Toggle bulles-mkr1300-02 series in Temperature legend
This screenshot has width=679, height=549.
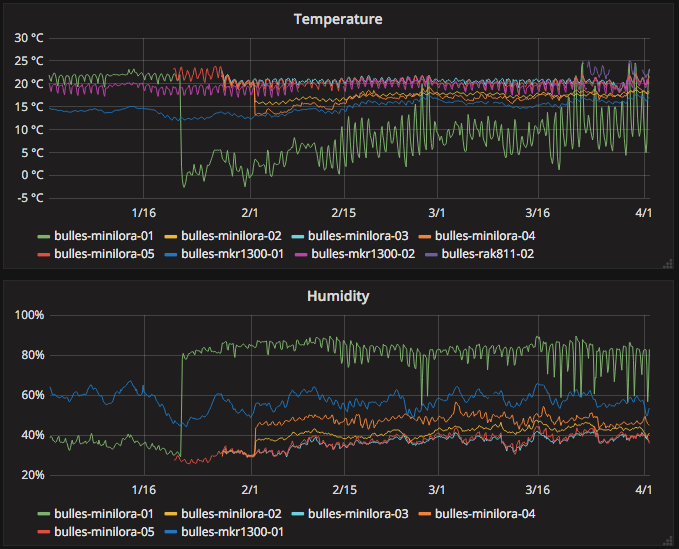pos(363,254)
